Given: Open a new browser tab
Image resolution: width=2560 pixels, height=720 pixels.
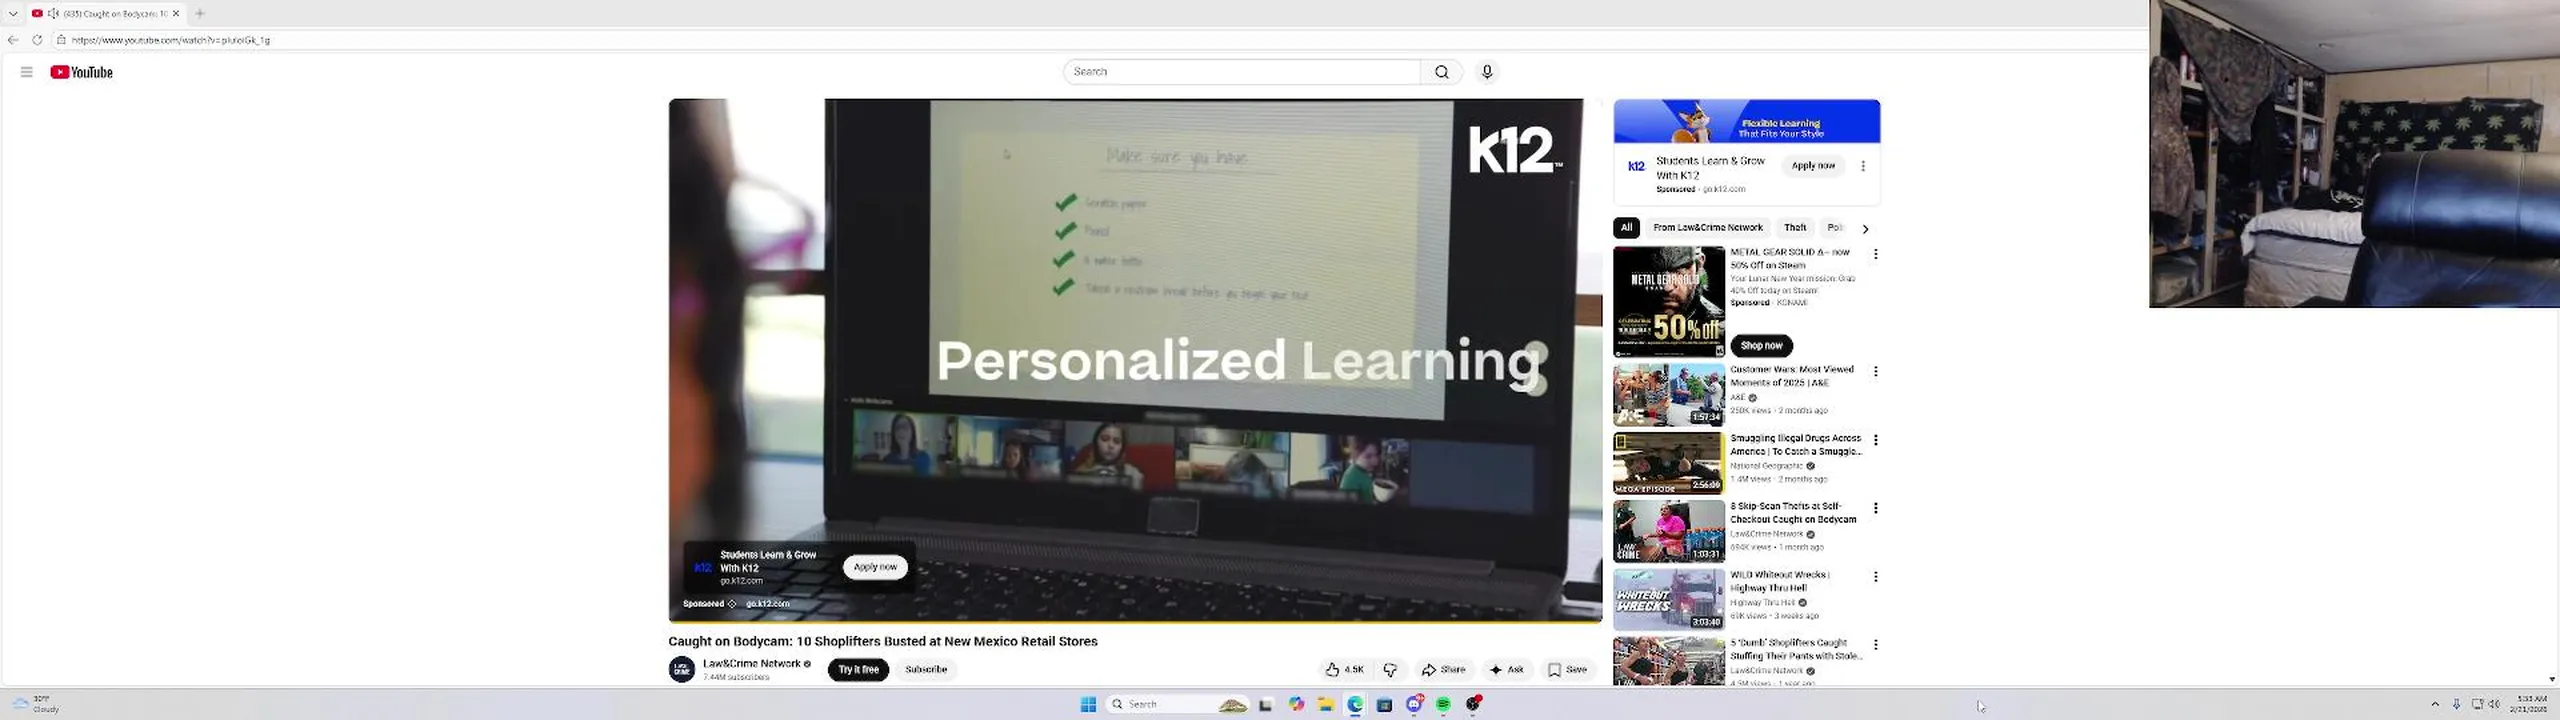Looking at the screenshot, I should pos(200,13).
